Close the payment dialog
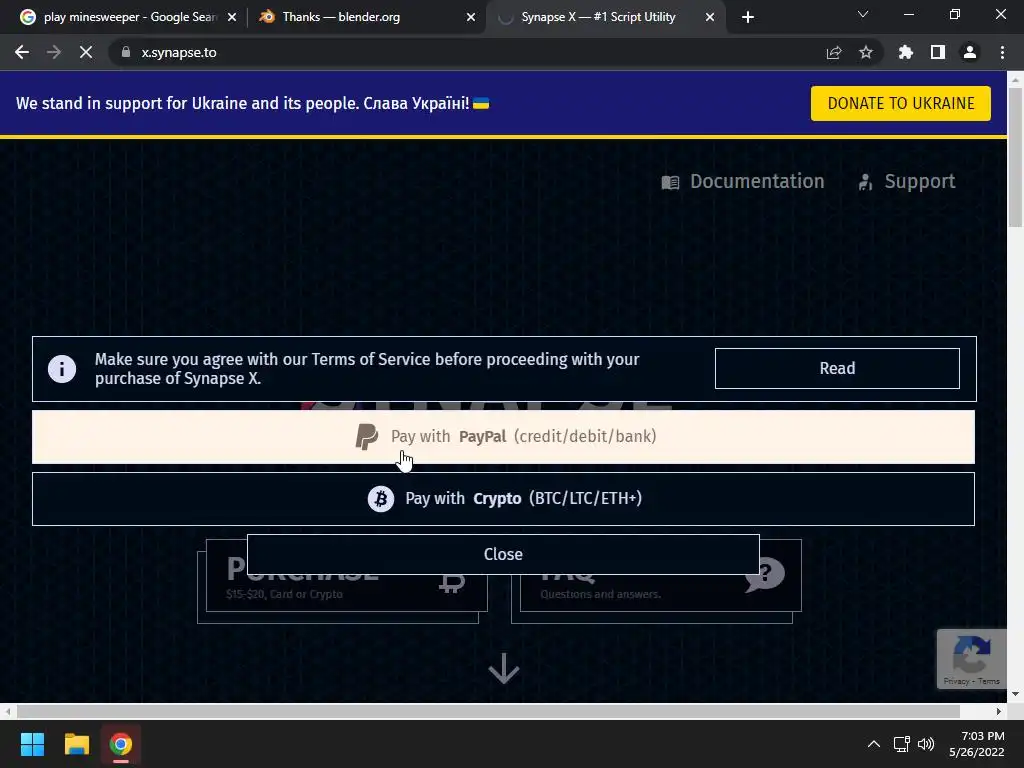The image size is (1024, 768). [504, 554]
